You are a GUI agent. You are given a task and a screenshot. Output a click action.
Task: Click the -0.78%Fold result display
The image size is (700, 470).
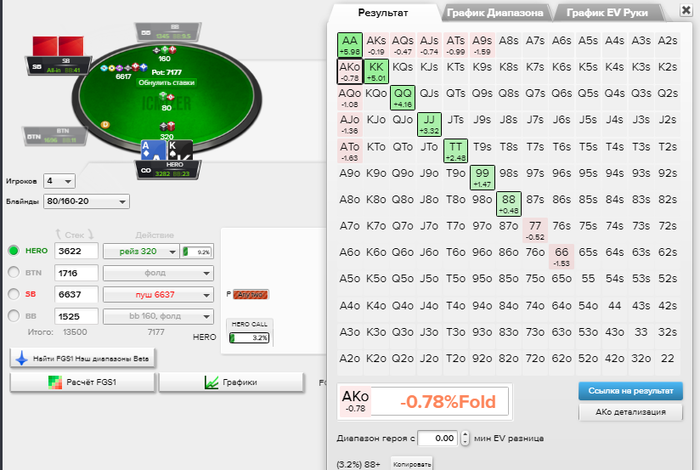click(440, 402)
